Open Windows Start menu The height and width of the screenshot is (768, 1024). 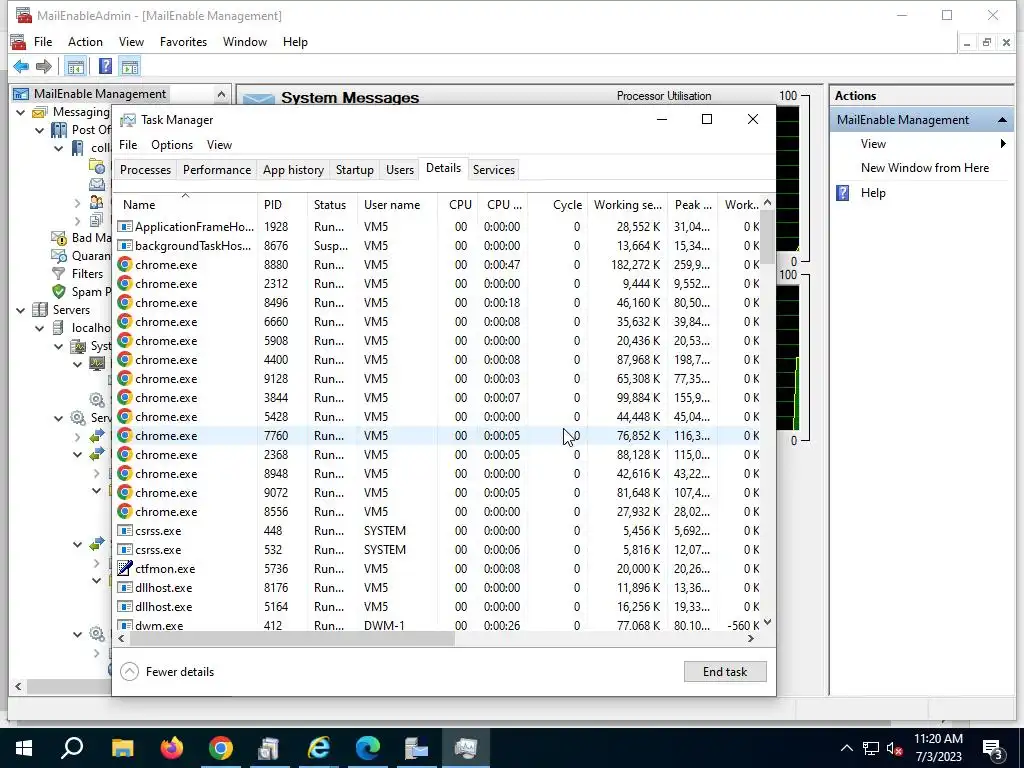[24, 747]
